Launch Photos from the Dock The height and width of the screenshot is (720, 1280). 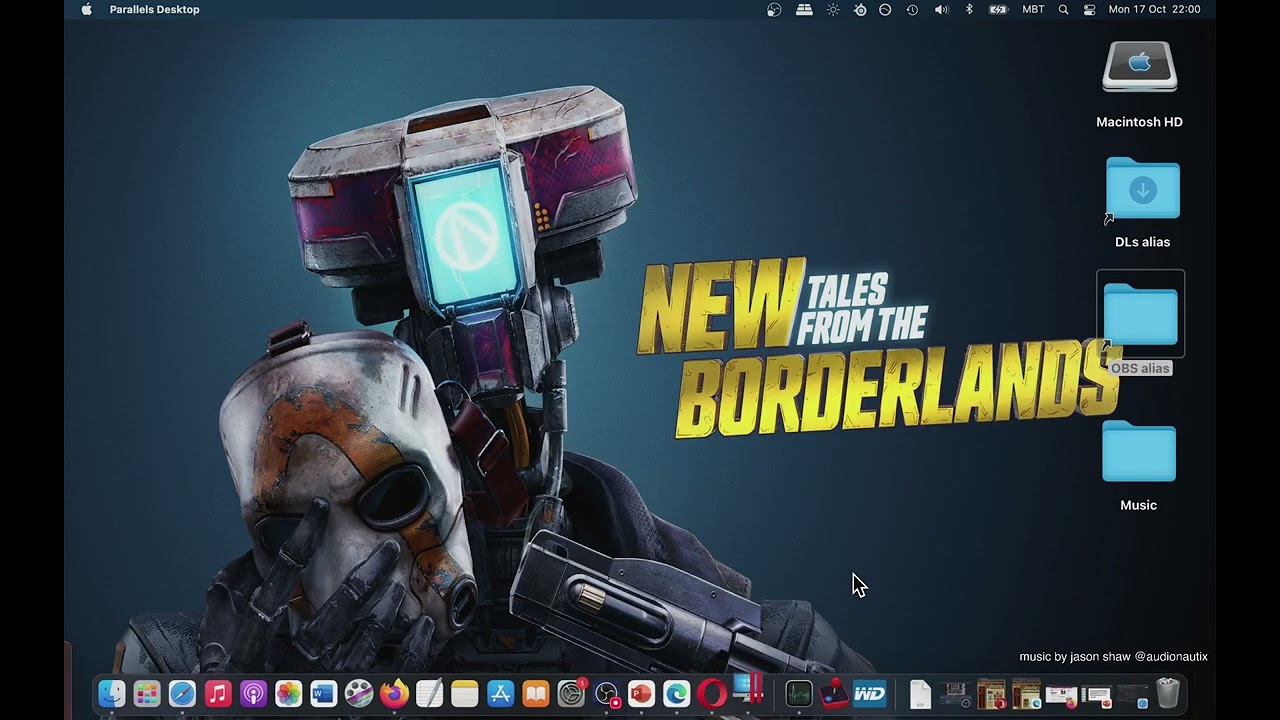pyautogui.click(x=288, y=693)
